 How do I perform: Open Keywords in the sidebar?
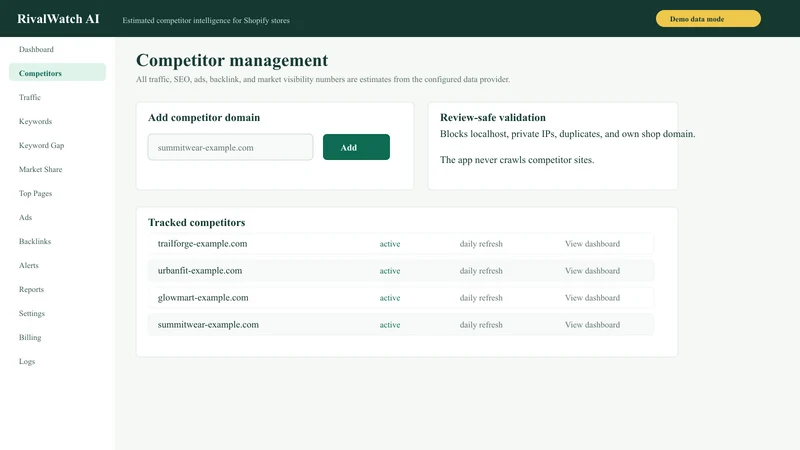[35, 121]
